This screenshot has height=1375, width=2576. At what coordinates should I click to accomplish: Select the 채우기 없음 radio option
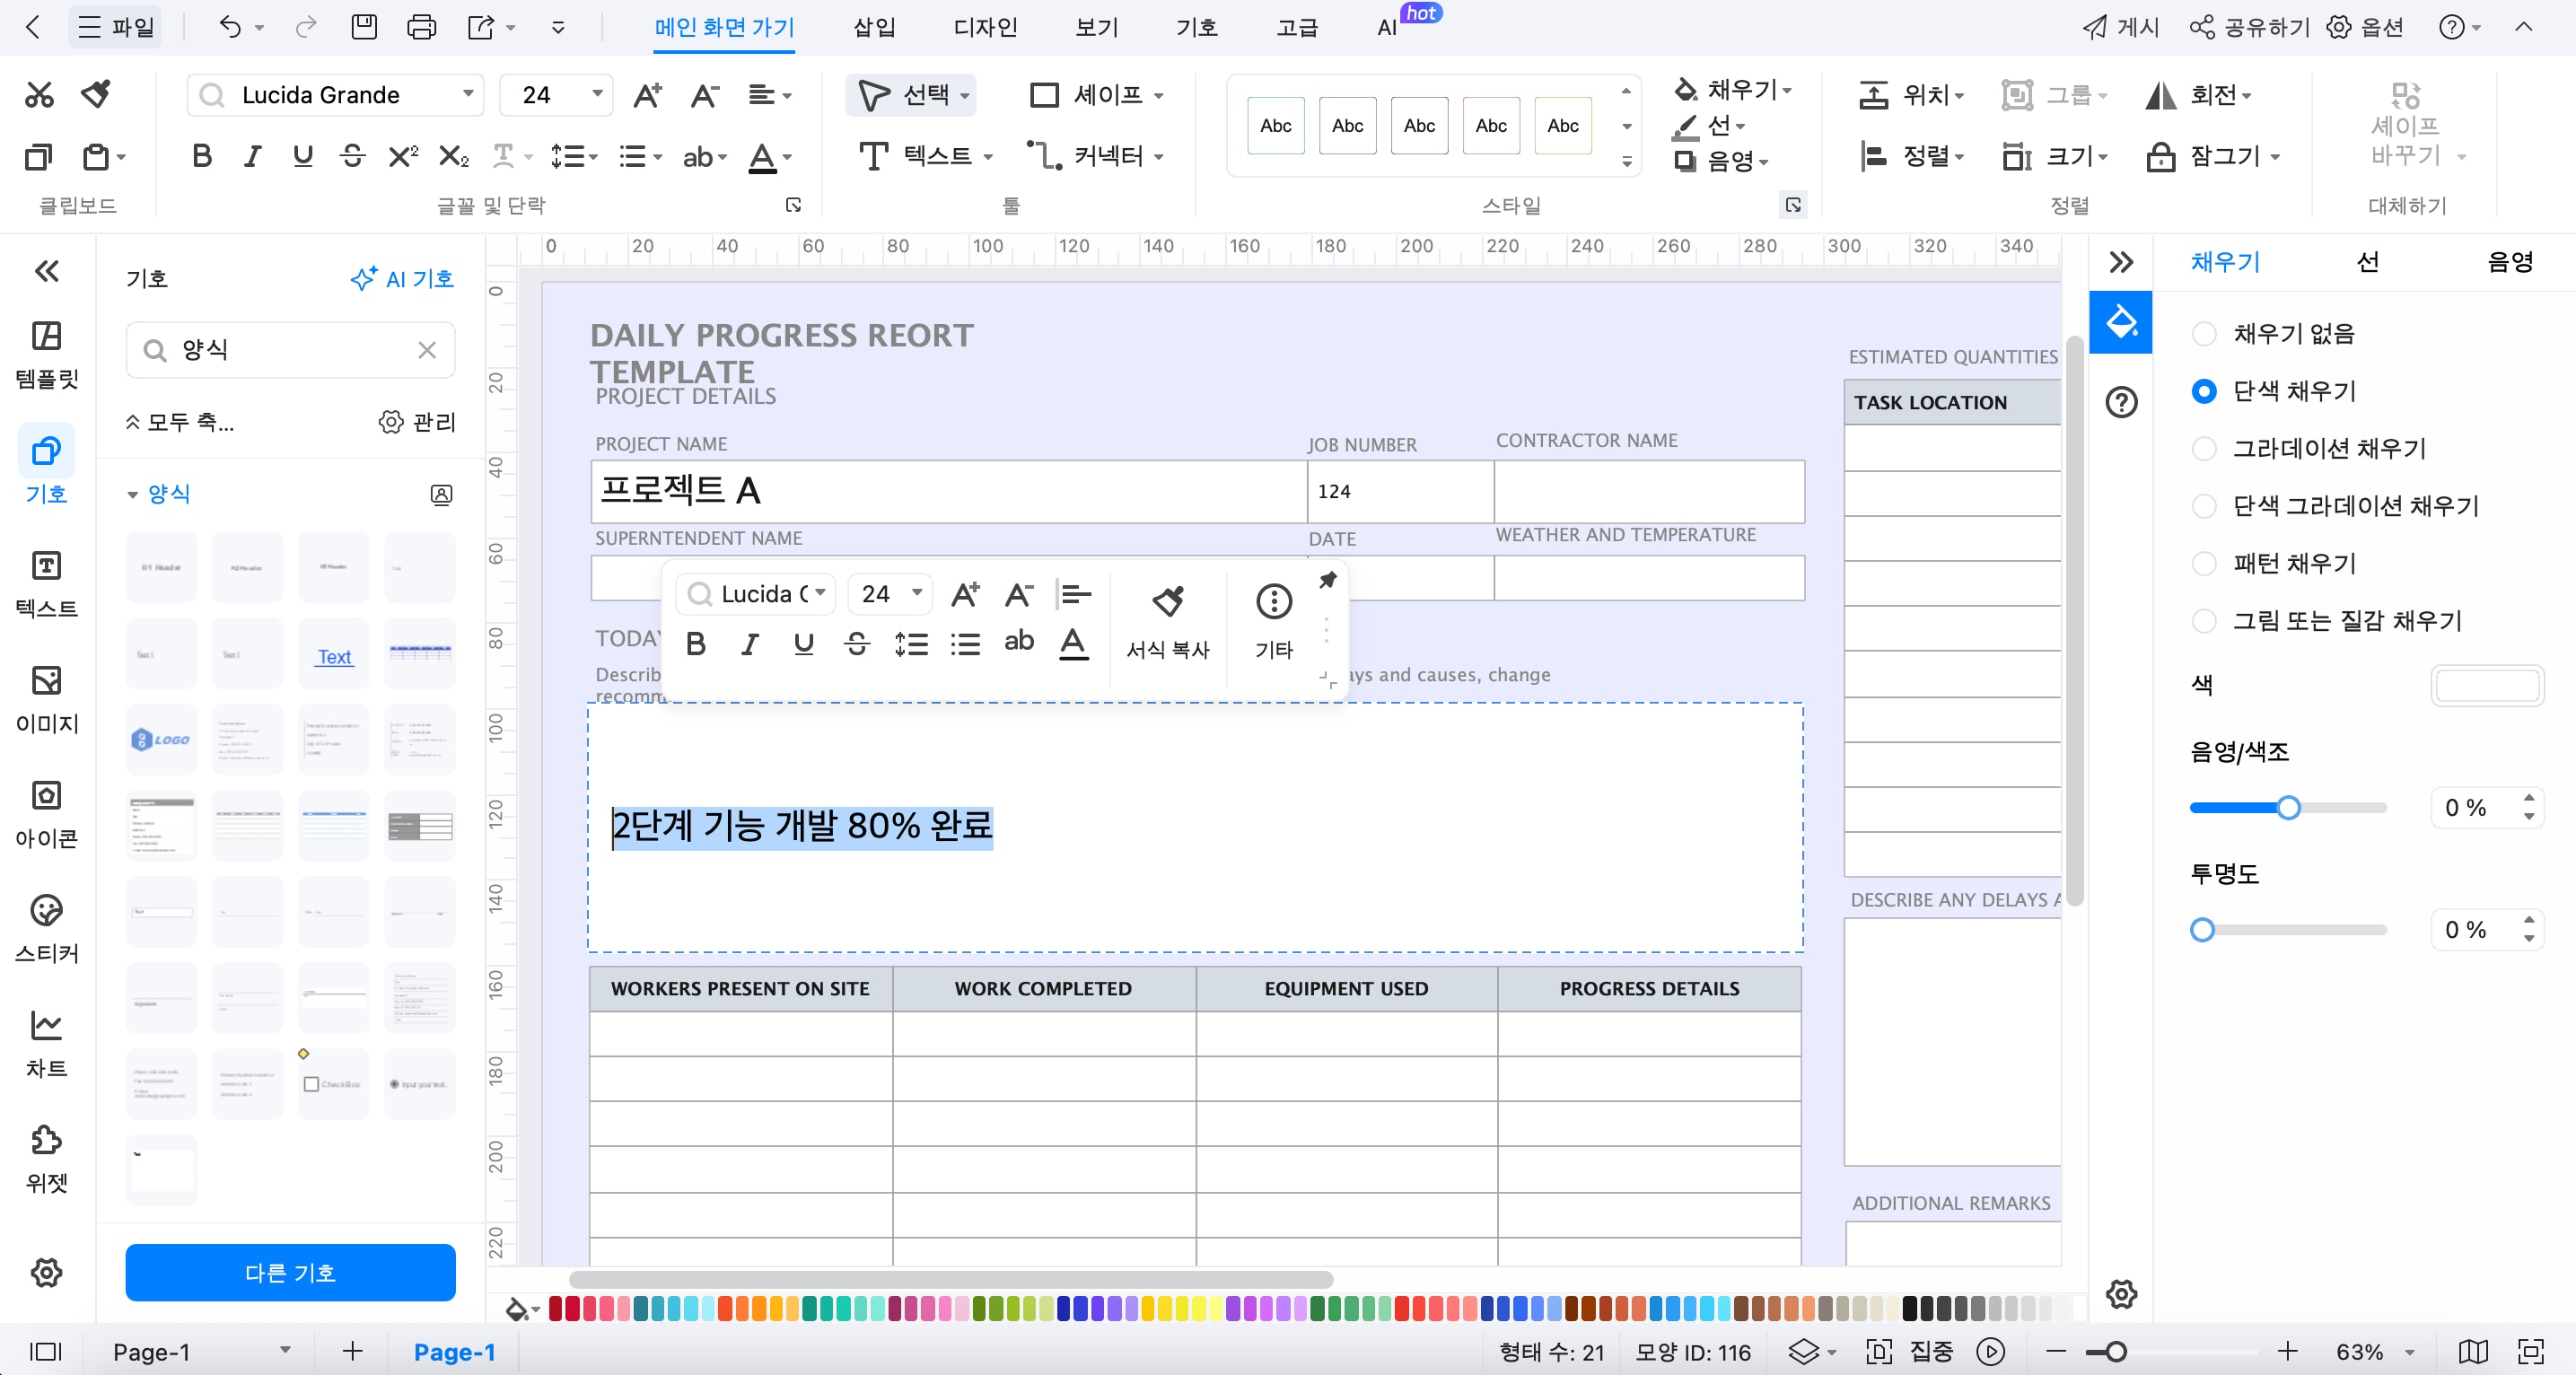tap(2204, 333)
